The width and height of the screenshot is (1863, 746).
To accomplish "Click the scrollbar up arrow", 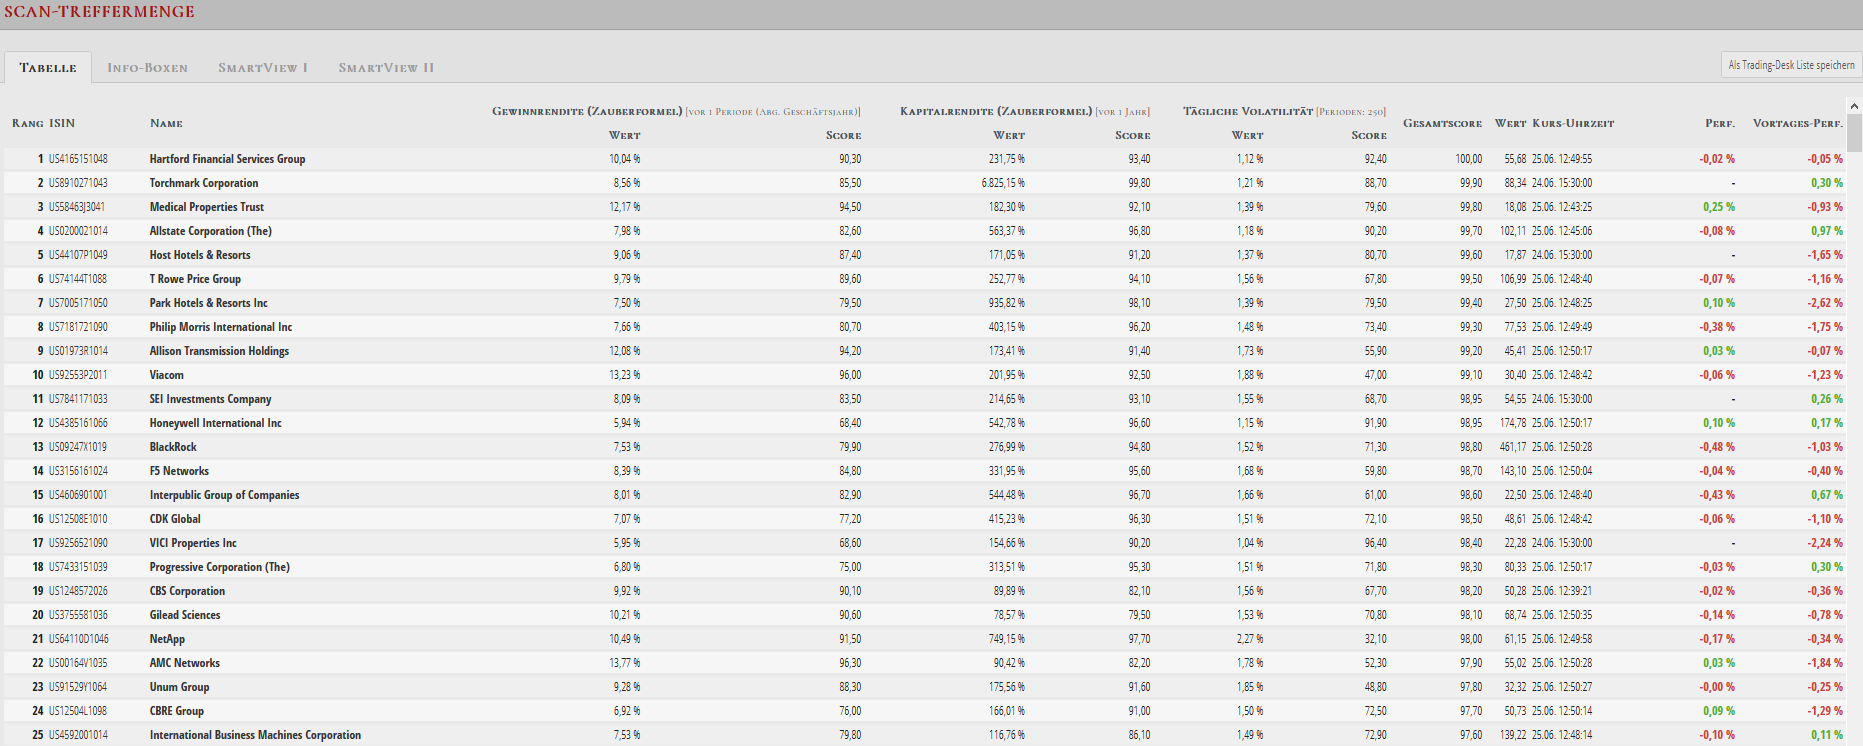I will coord(1854,105).
